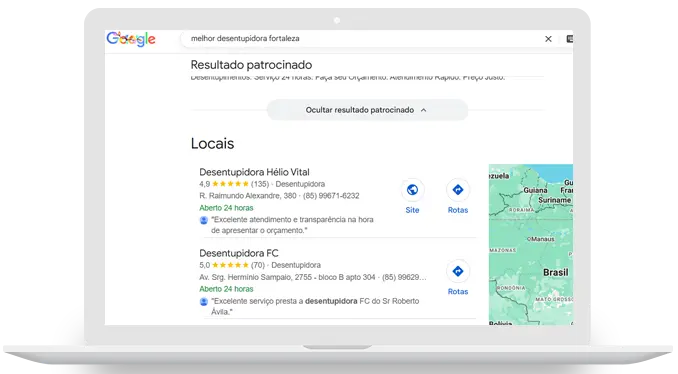
Task: Click Desentupidora FC star rating 5,0
Action: pyautogui.click(x=224, y=265)
